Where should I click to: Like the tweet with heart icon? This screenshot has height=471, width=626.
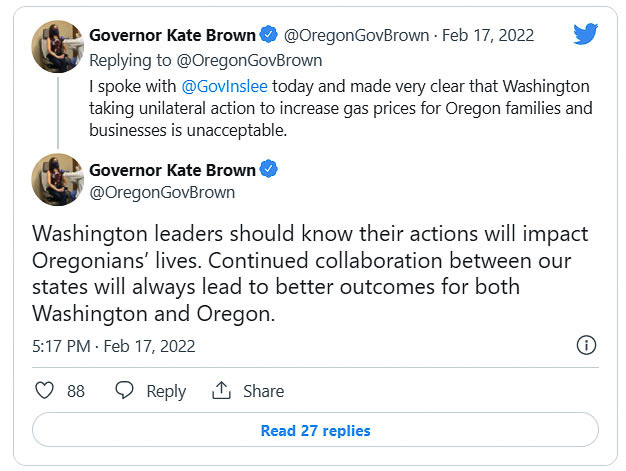(44, 391)
